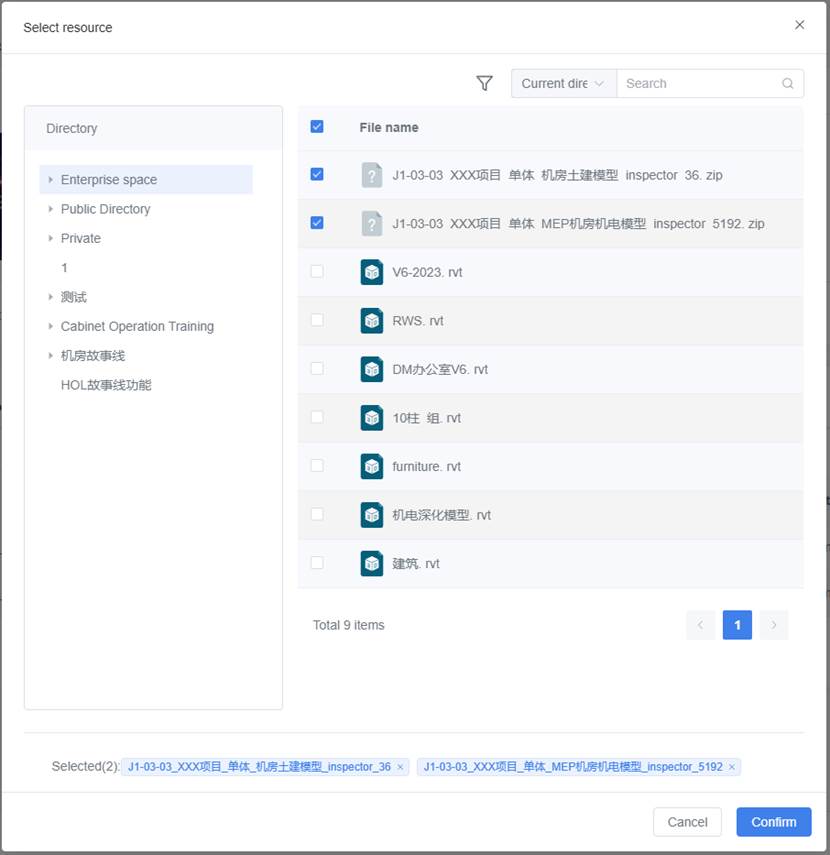Uncheck the MEP机房机电模型 zip file
This screenshot has height=855, width=830.
point(317,223)
